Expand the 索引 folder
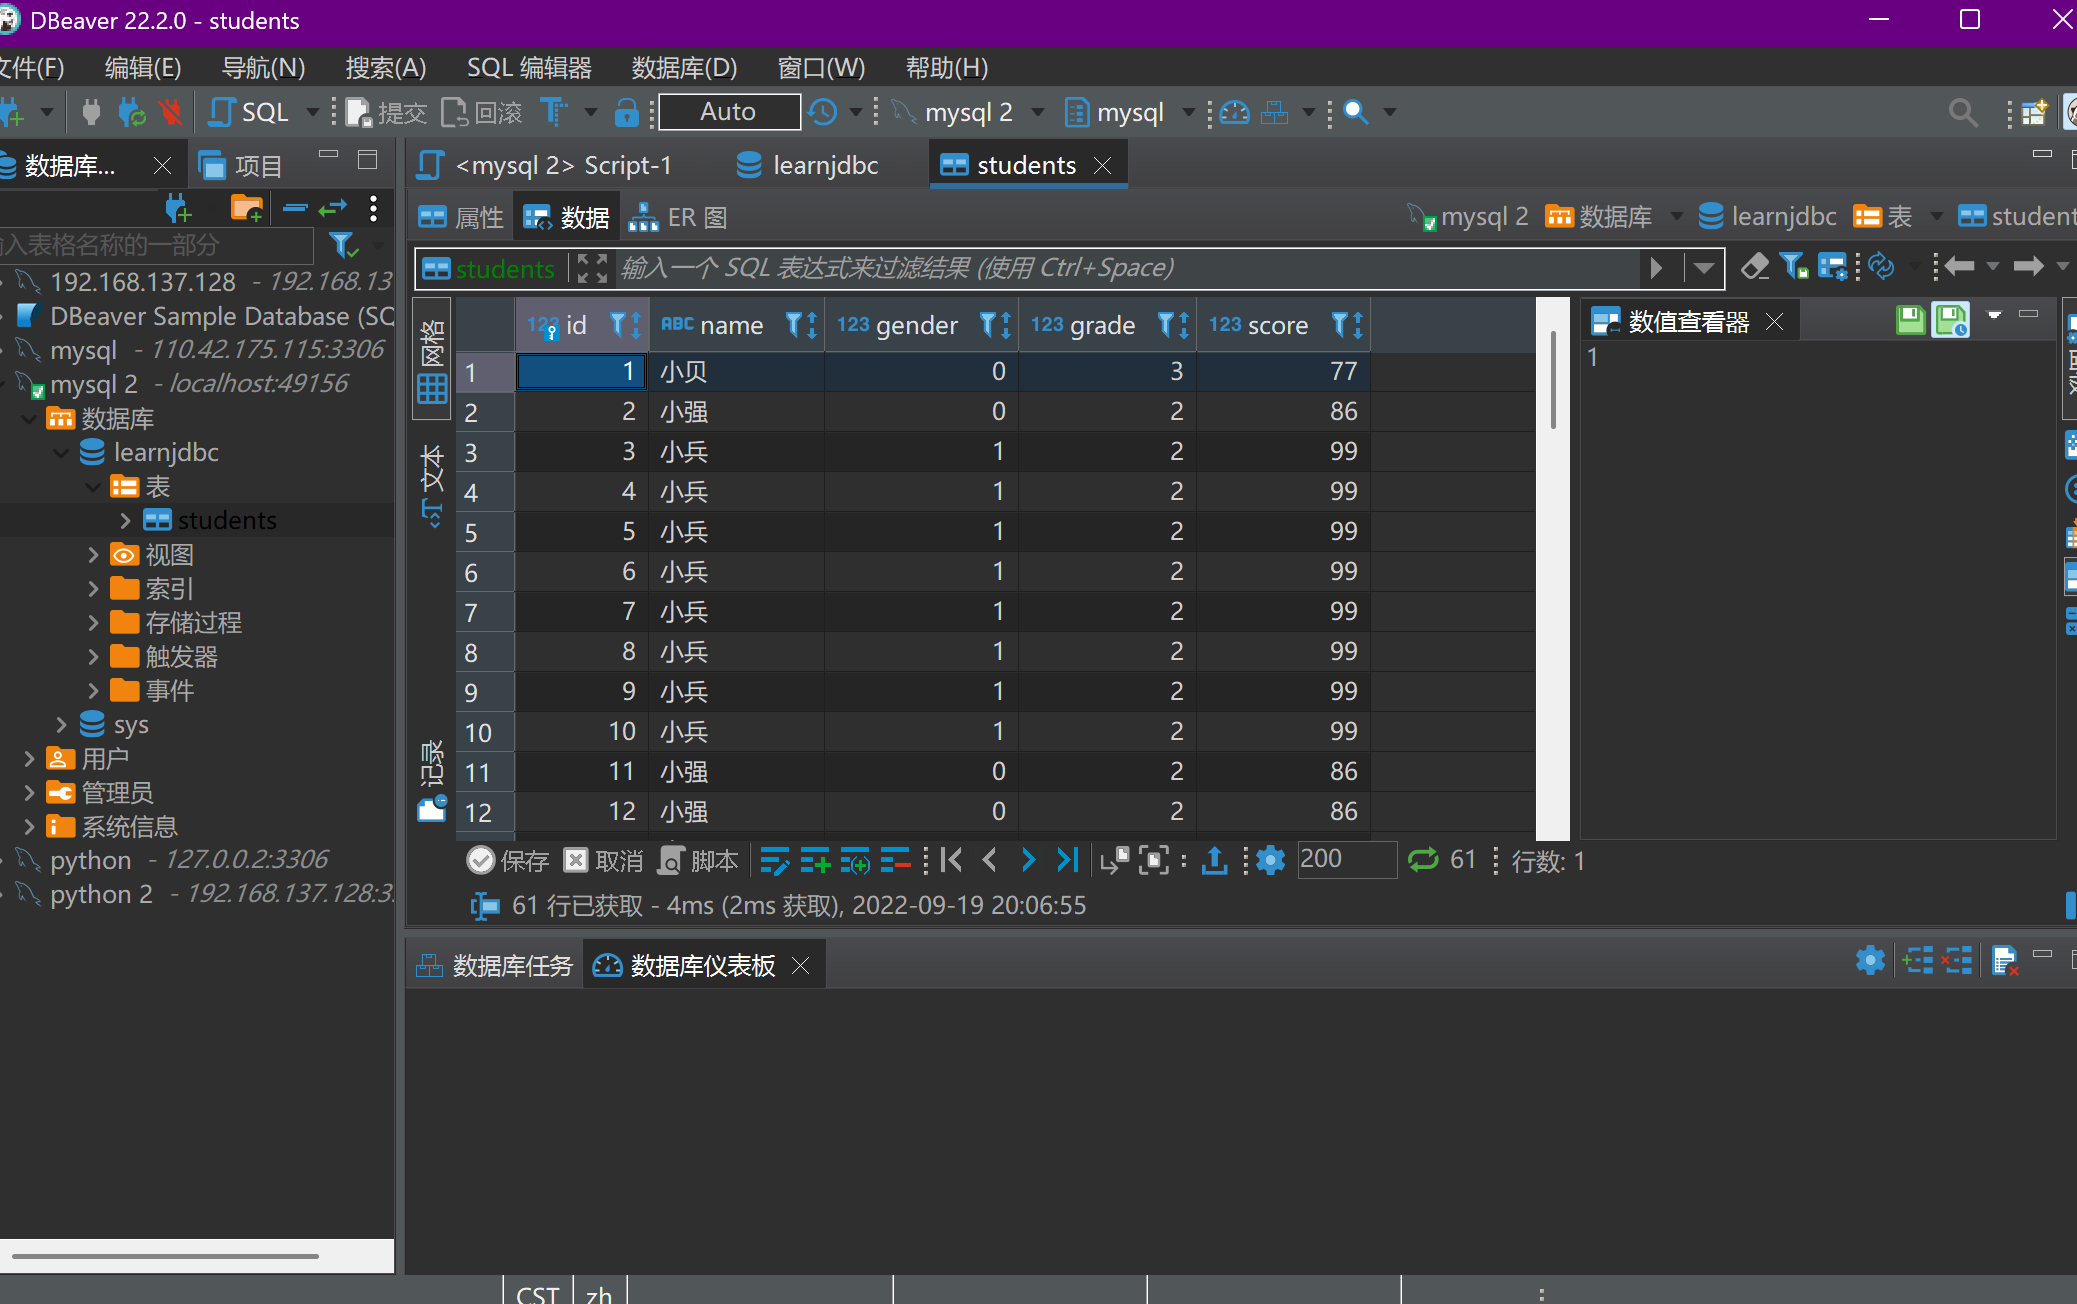 coord(92,589)
